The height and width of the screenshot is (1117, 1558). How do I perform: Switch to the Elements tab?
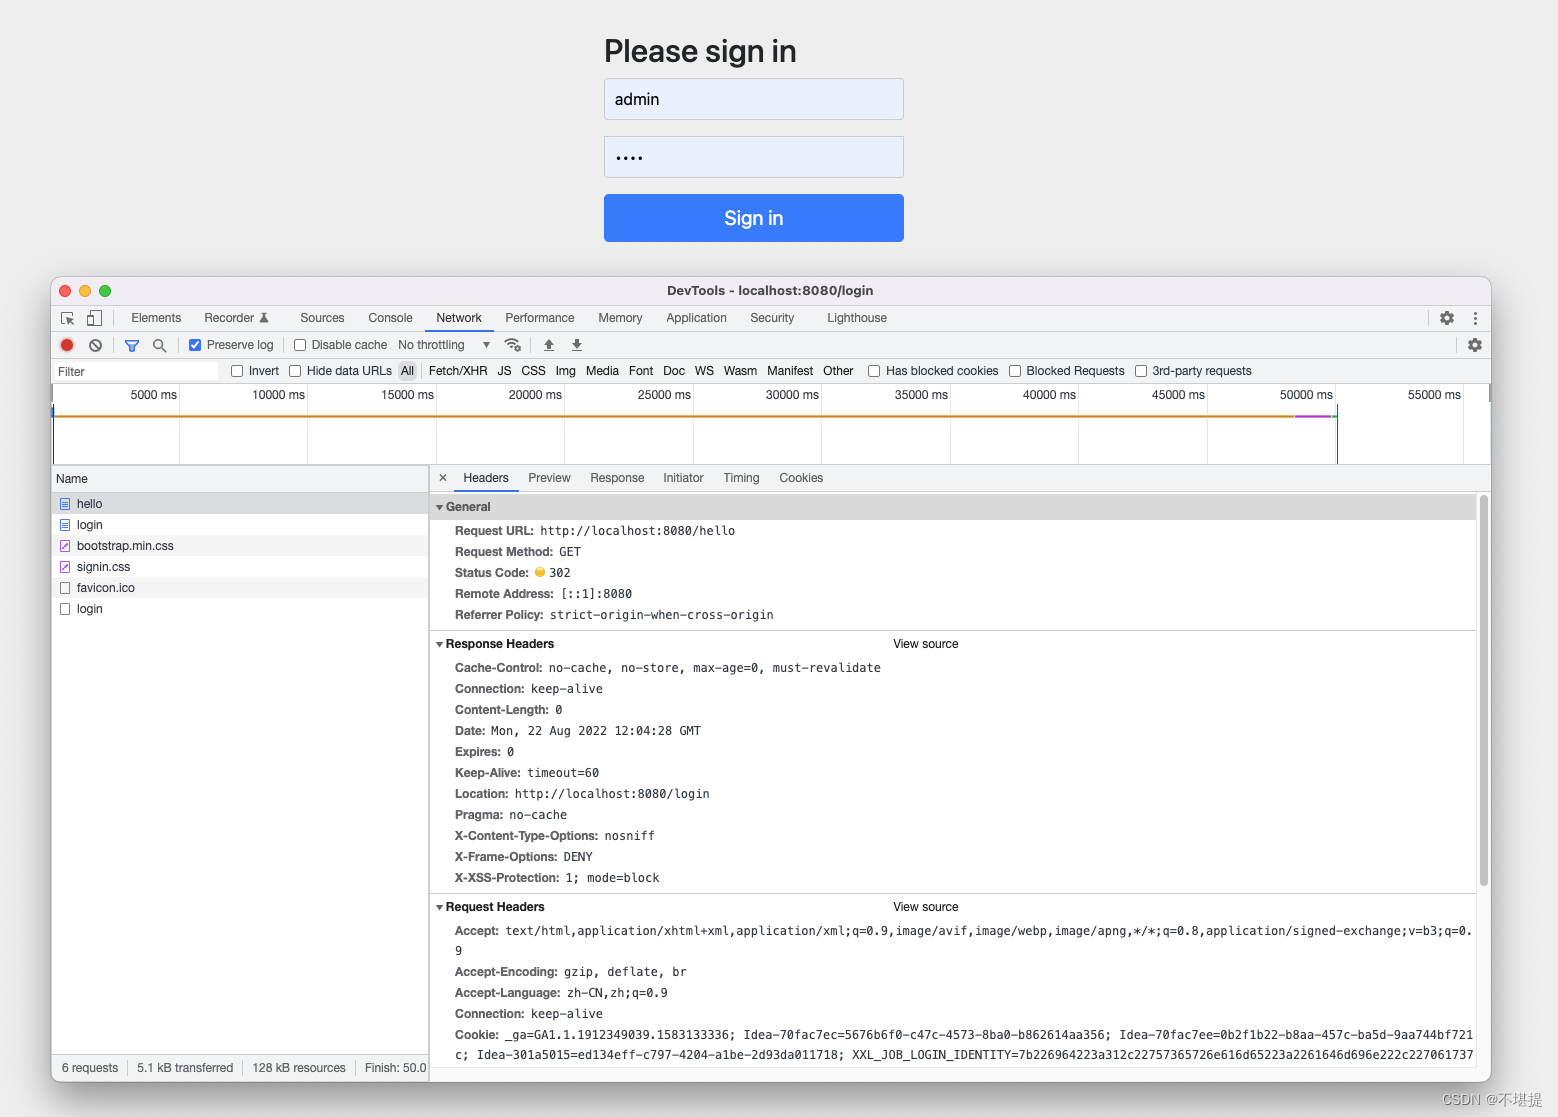point(156,318)
